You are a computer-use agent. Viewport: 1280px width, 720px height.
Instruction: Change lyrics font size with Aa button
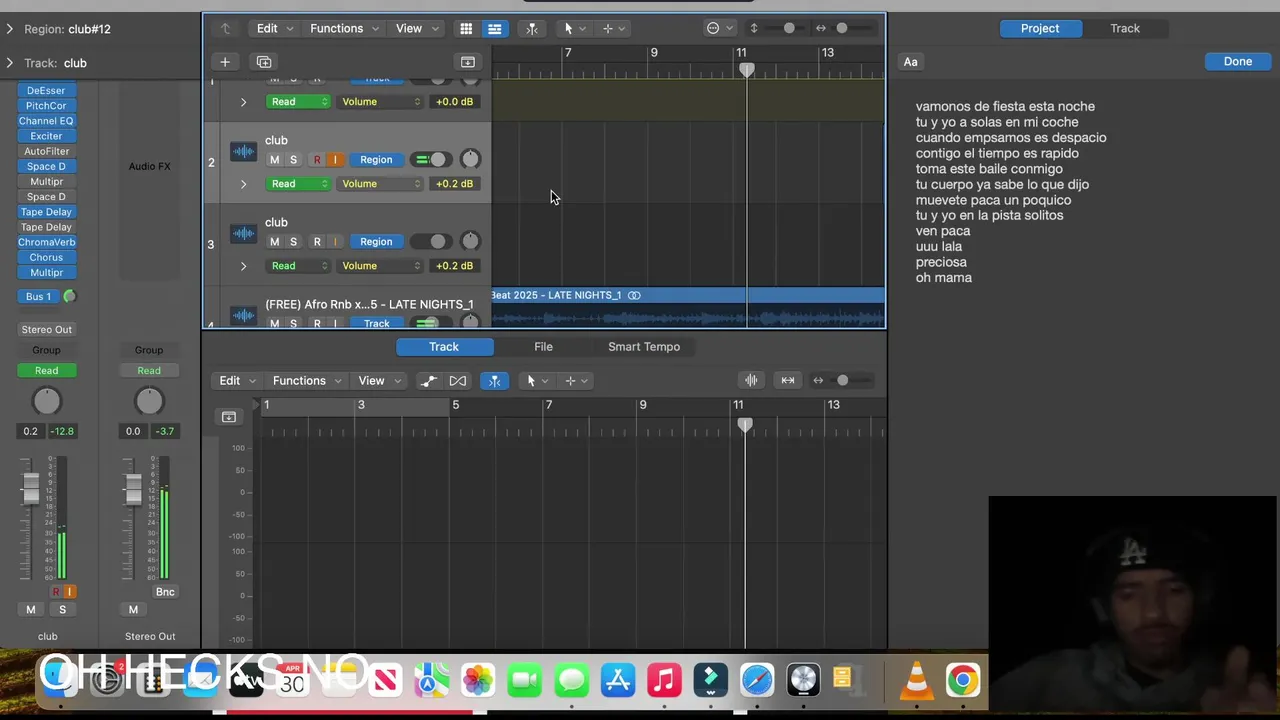coord(911,62)
